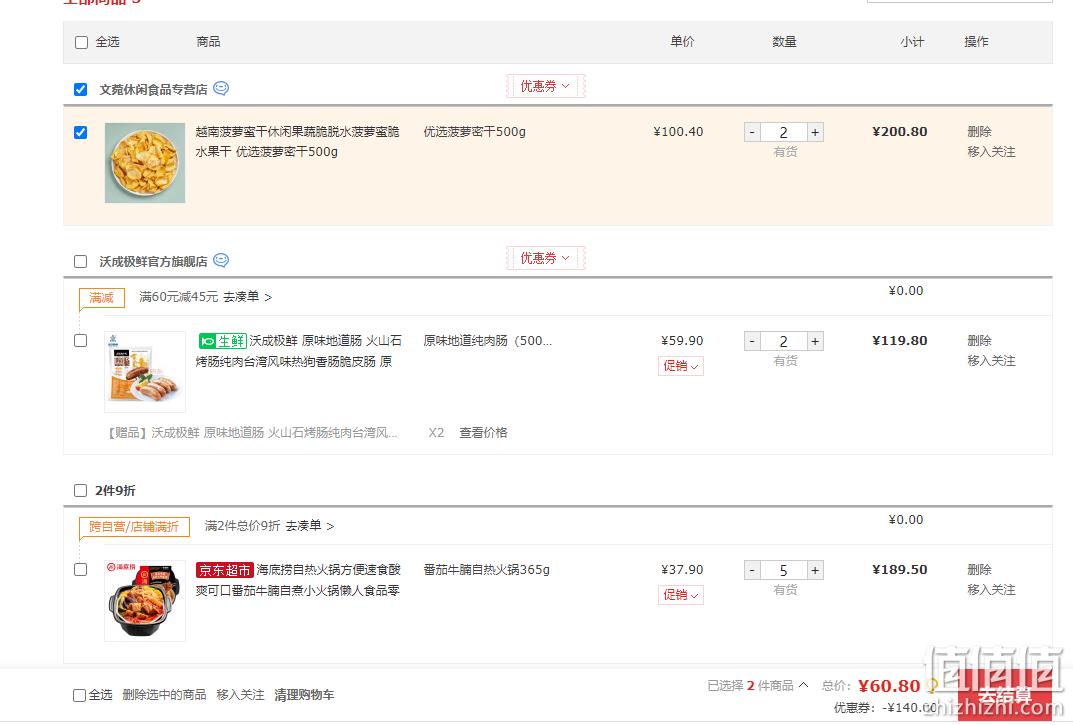Select the 海底捞自热火锅 item checkbox

click(81, 570)
